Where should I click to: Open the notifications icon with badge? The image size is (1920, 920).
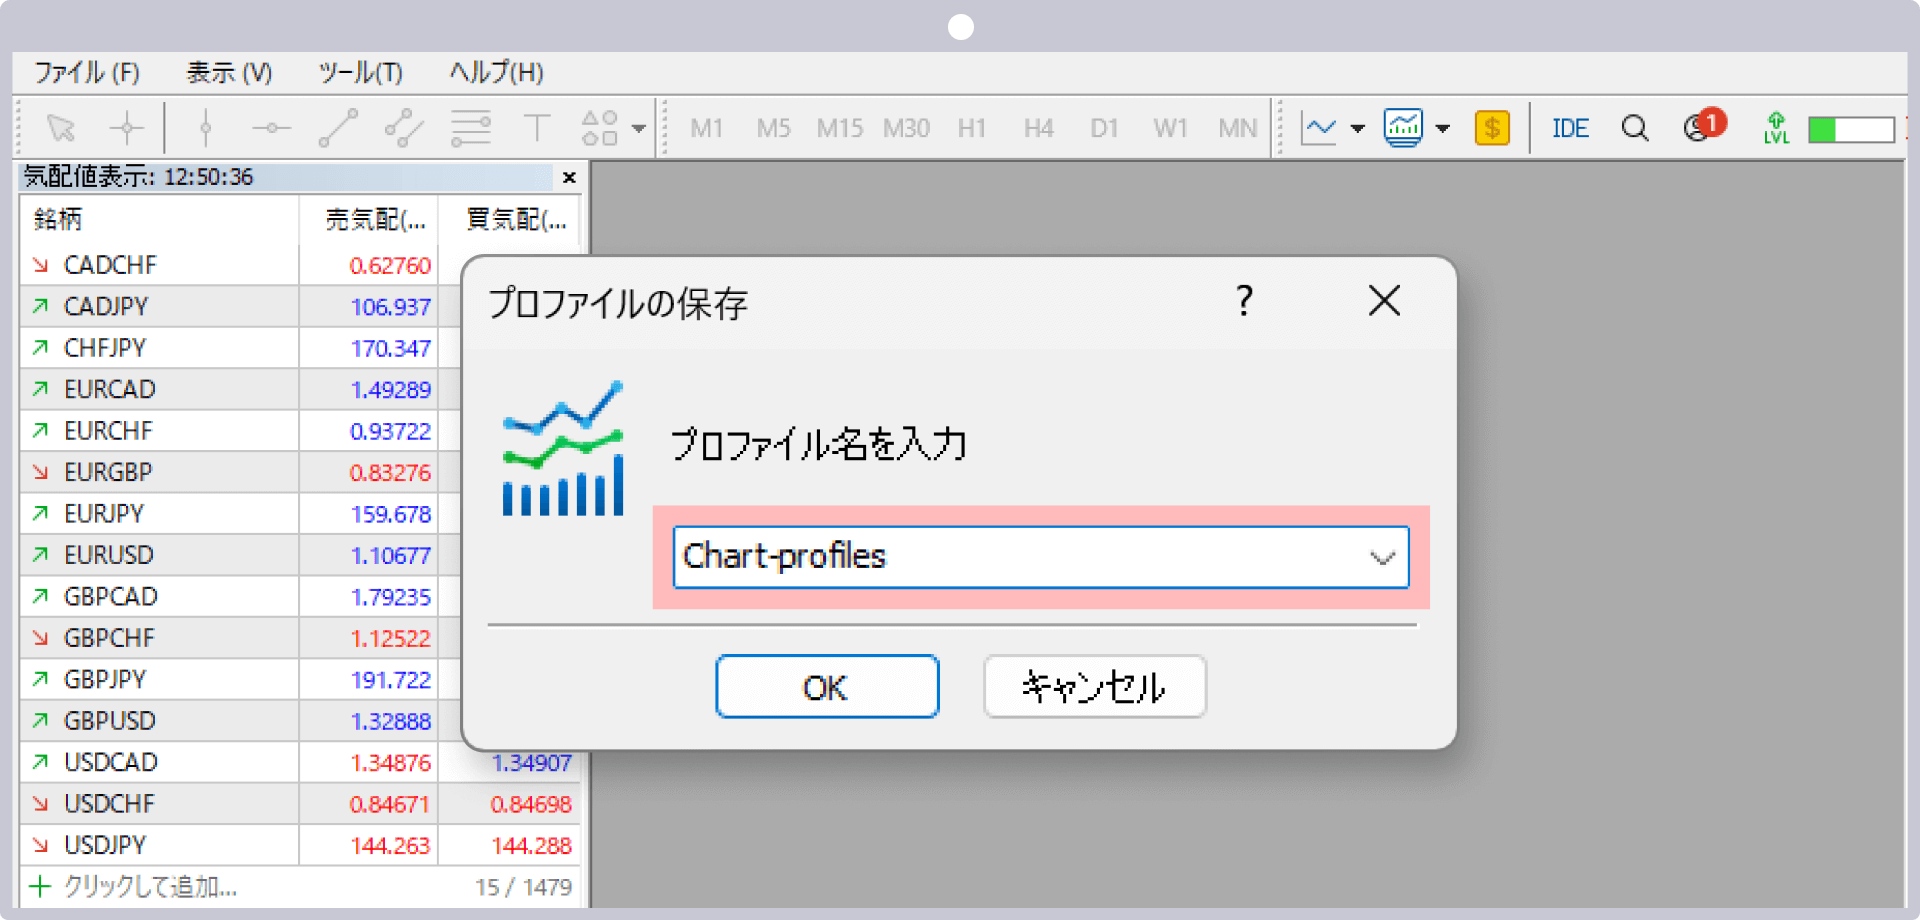click(1703, 126)
